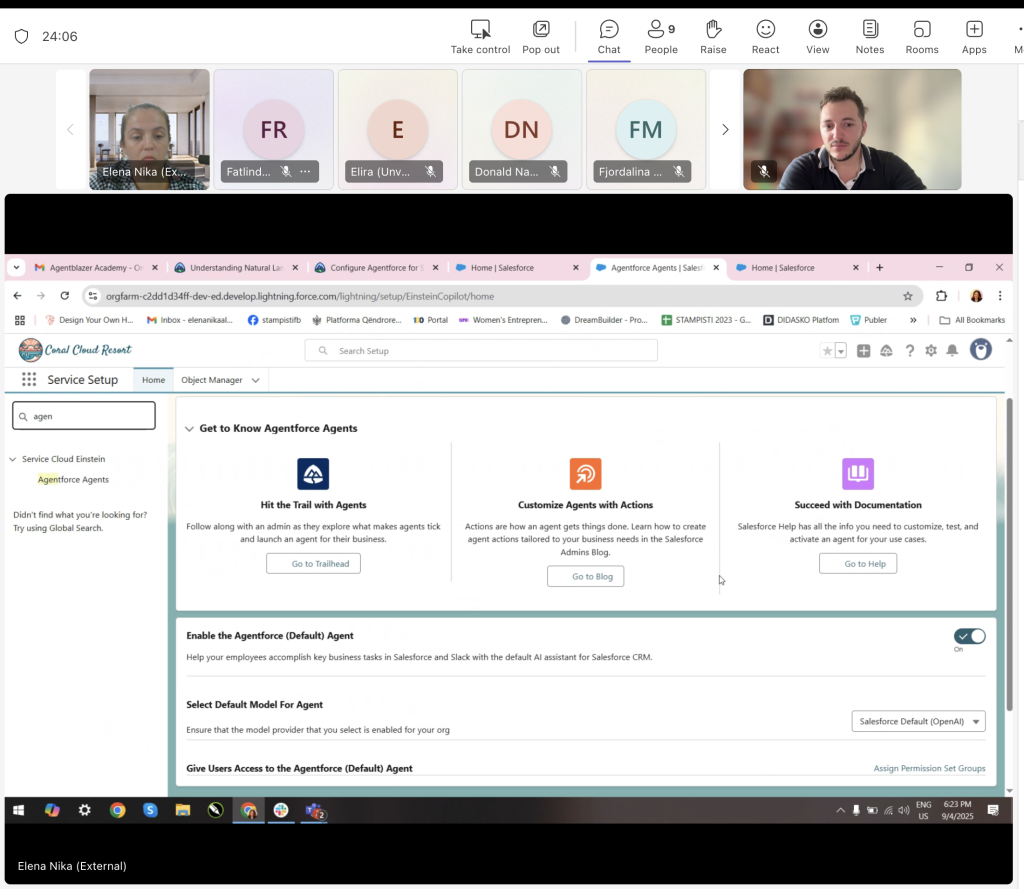The image size is (1024, 889).
Task: Open the Assign Permission Set Groups link
Action: (x=929, y=768)
